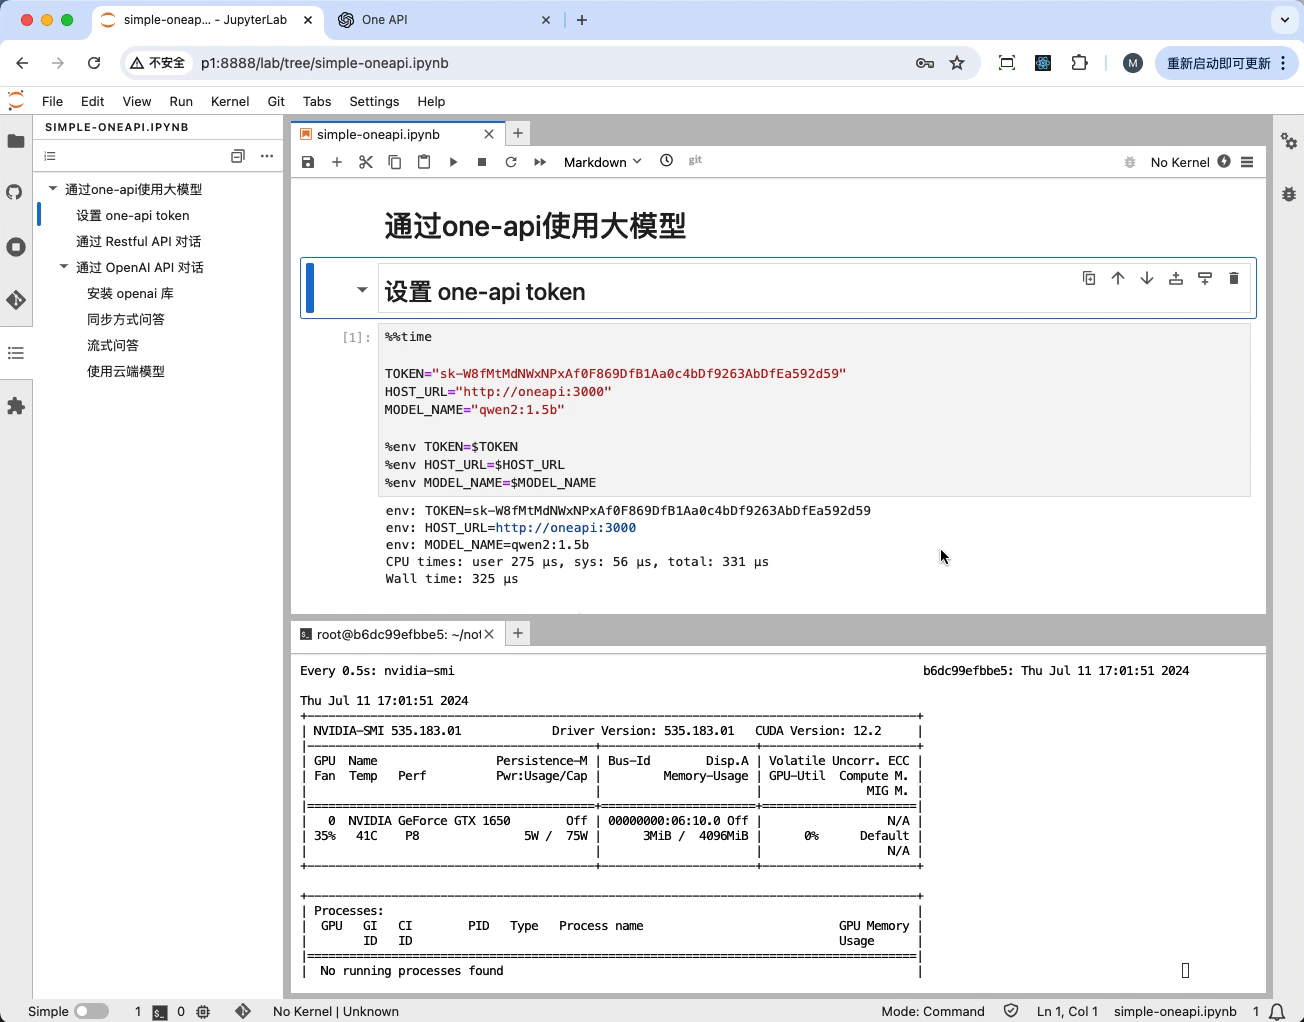Open the Kernel menu

[229, 101]
